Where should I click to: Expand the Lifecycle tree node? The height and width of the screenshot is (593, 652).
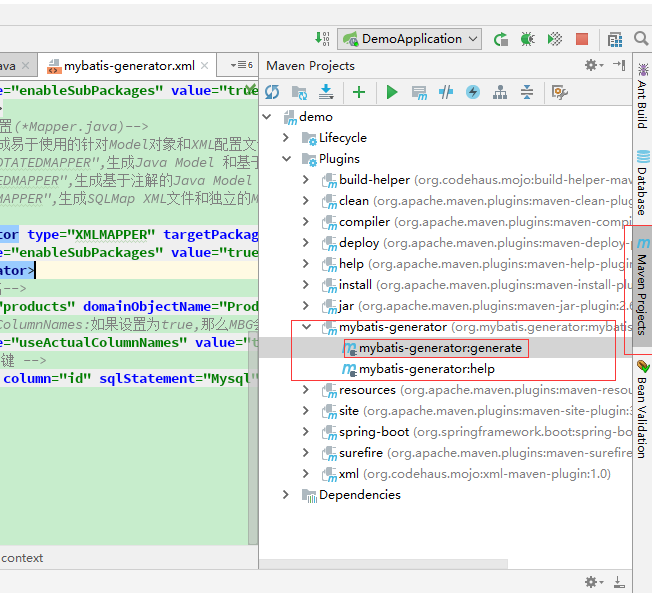286,138
